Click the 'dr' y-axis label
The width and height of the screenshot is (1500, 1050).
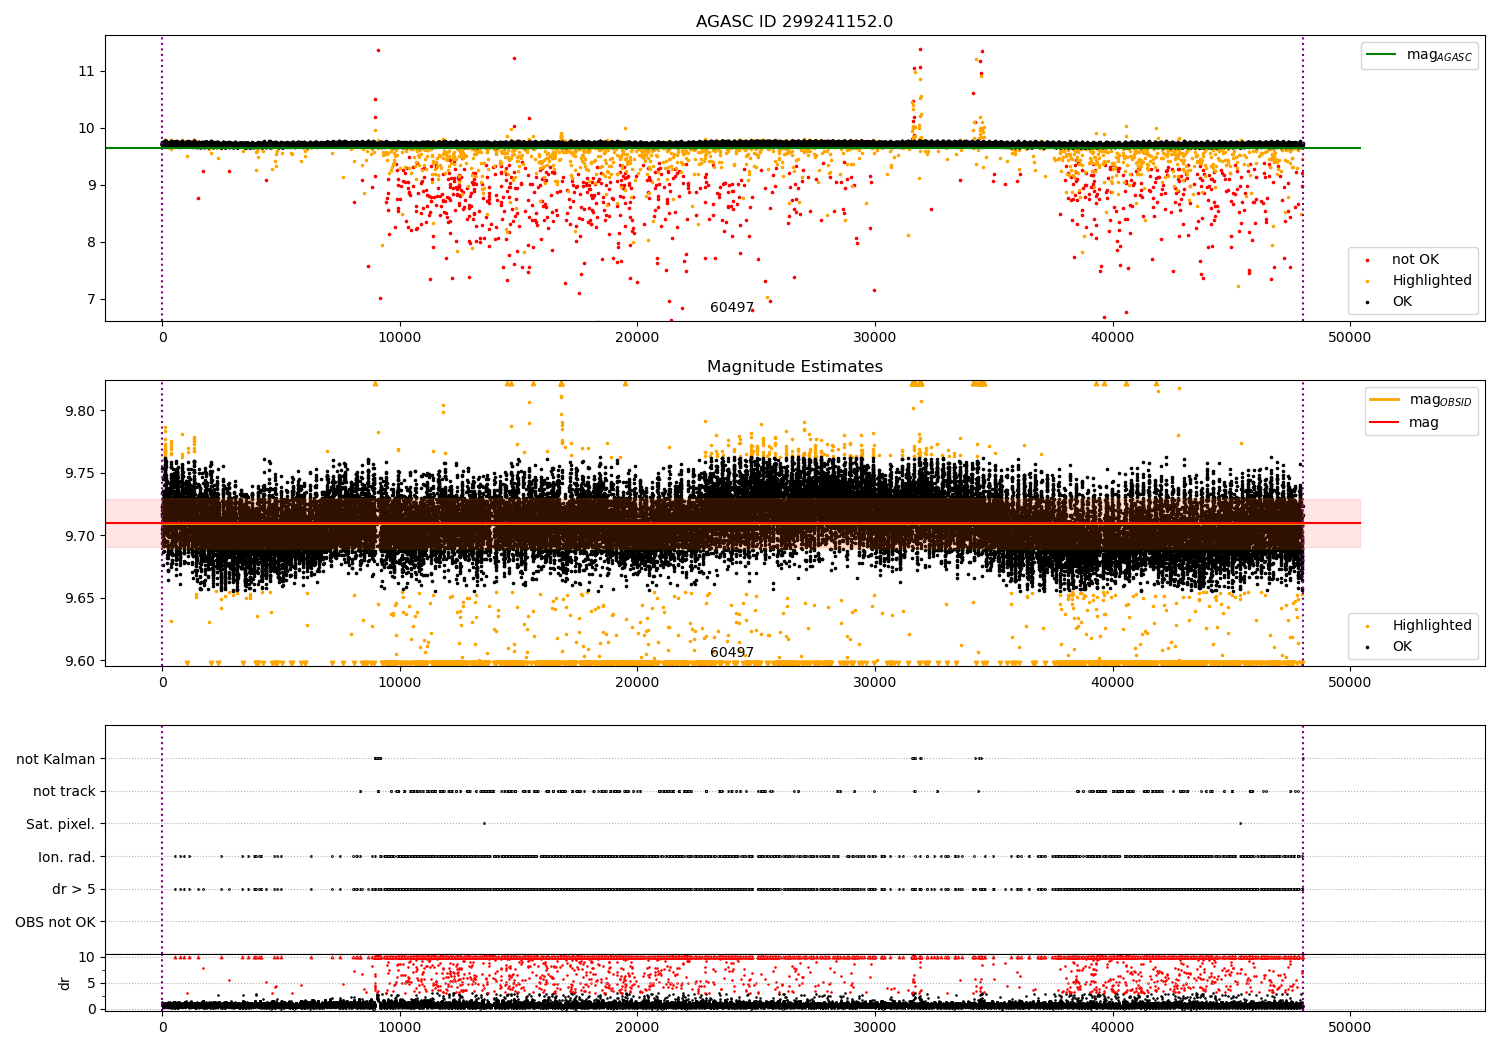point(65,983)
